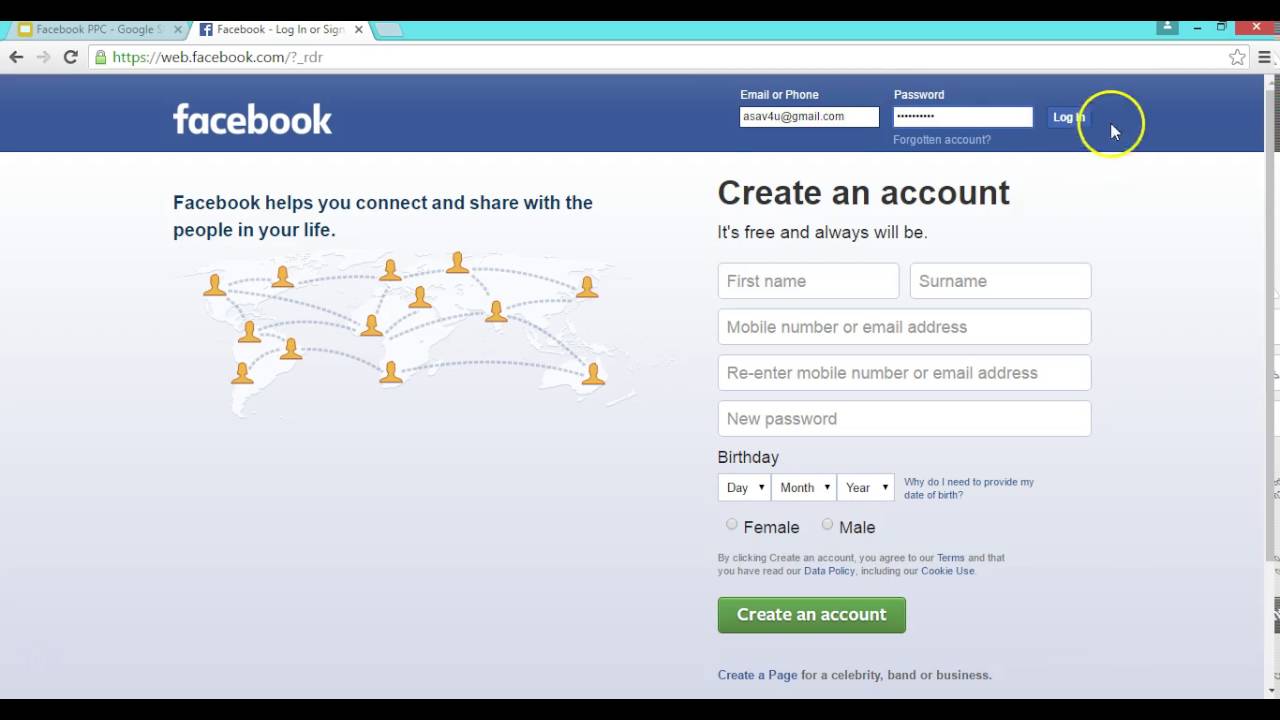Focus the Email or Phone login field
Image resolution: width=1280 pixels, height=720 pixels.
click(x=809, y=117)
